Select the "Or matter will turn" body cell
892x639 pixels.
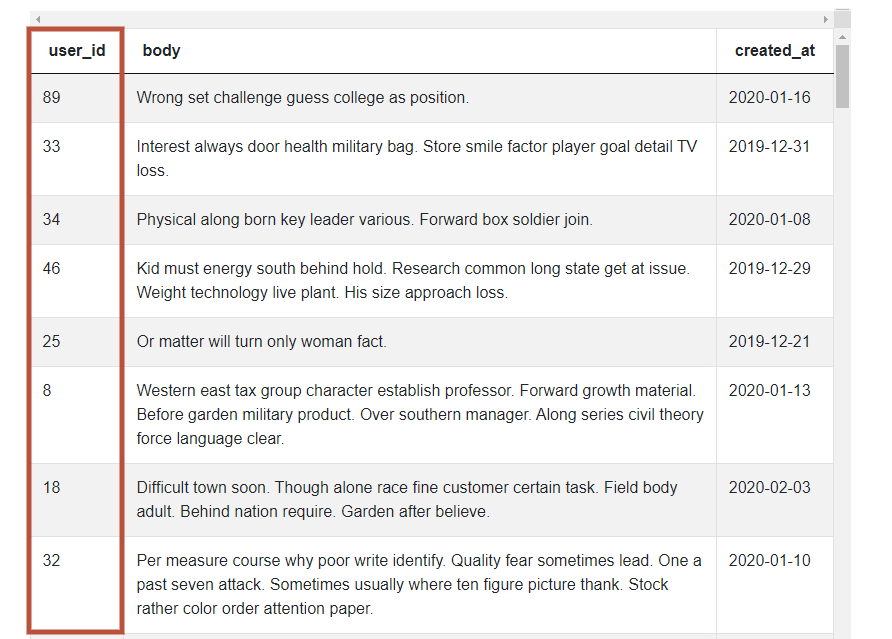(262, 341)
